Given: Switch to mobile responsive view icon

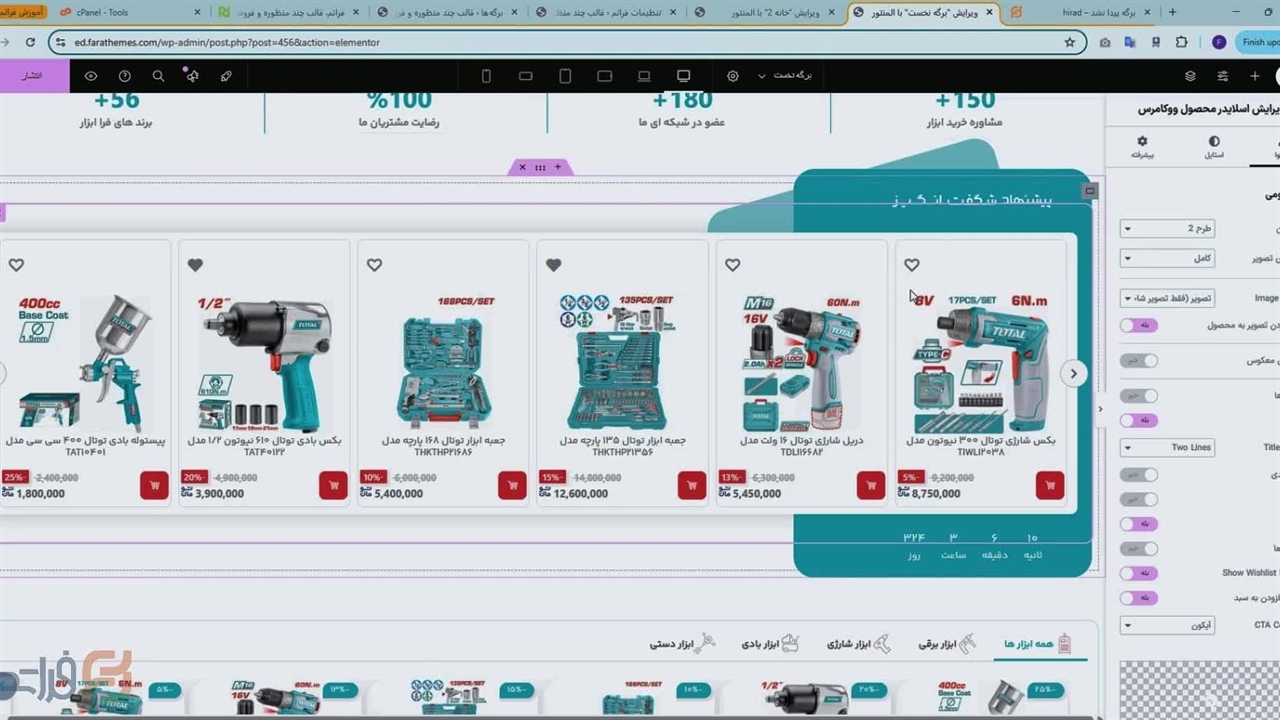Looking at the screenshot, I should coord(486,76).
